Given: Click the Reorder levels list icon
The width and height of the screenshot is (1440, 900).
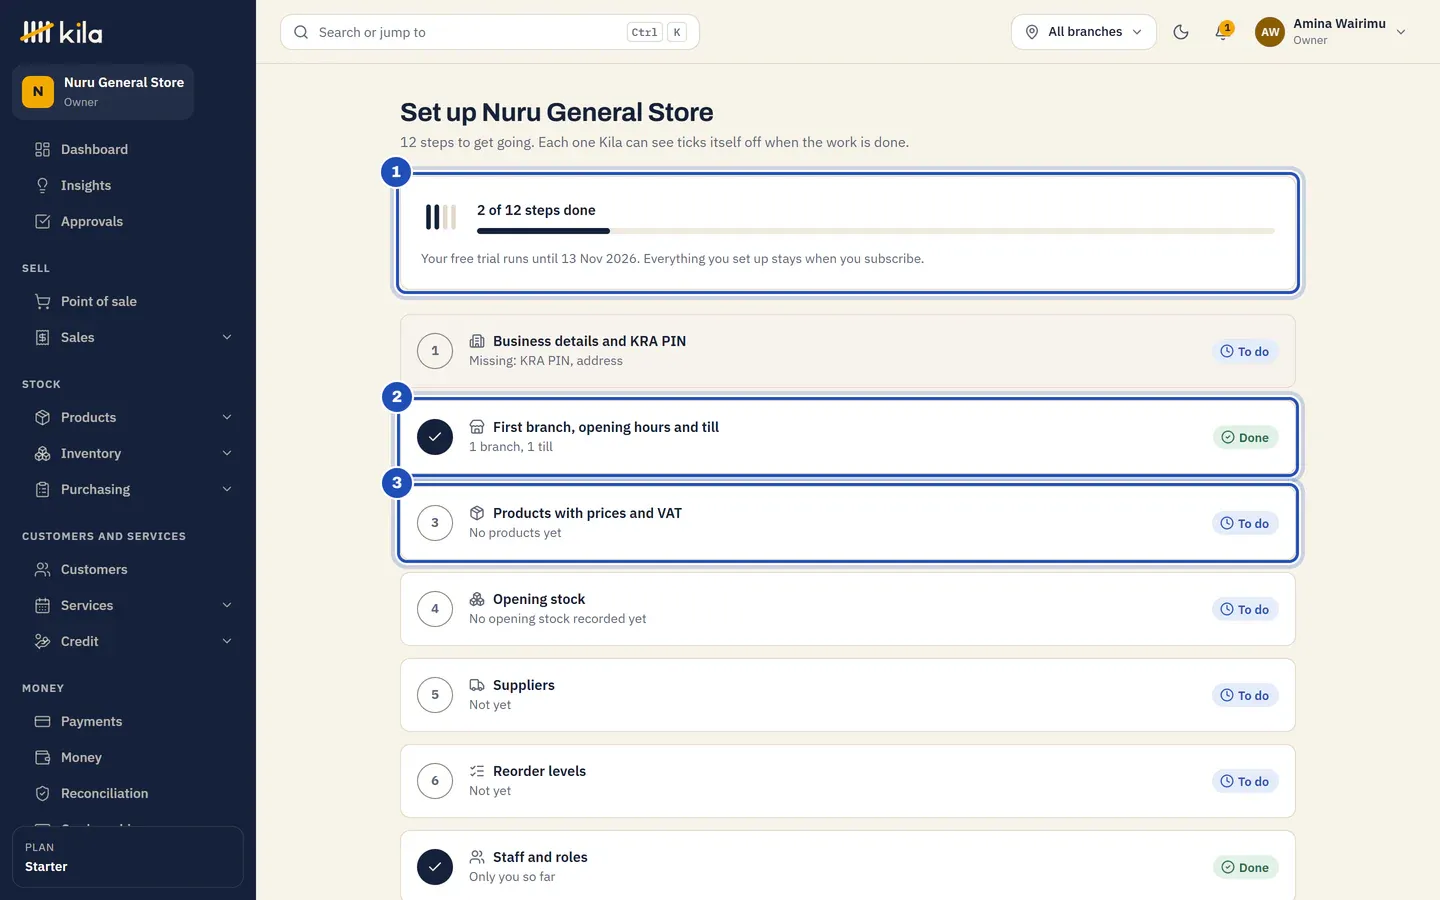Looking at the screenshot, I should click(x=477, y=771).
